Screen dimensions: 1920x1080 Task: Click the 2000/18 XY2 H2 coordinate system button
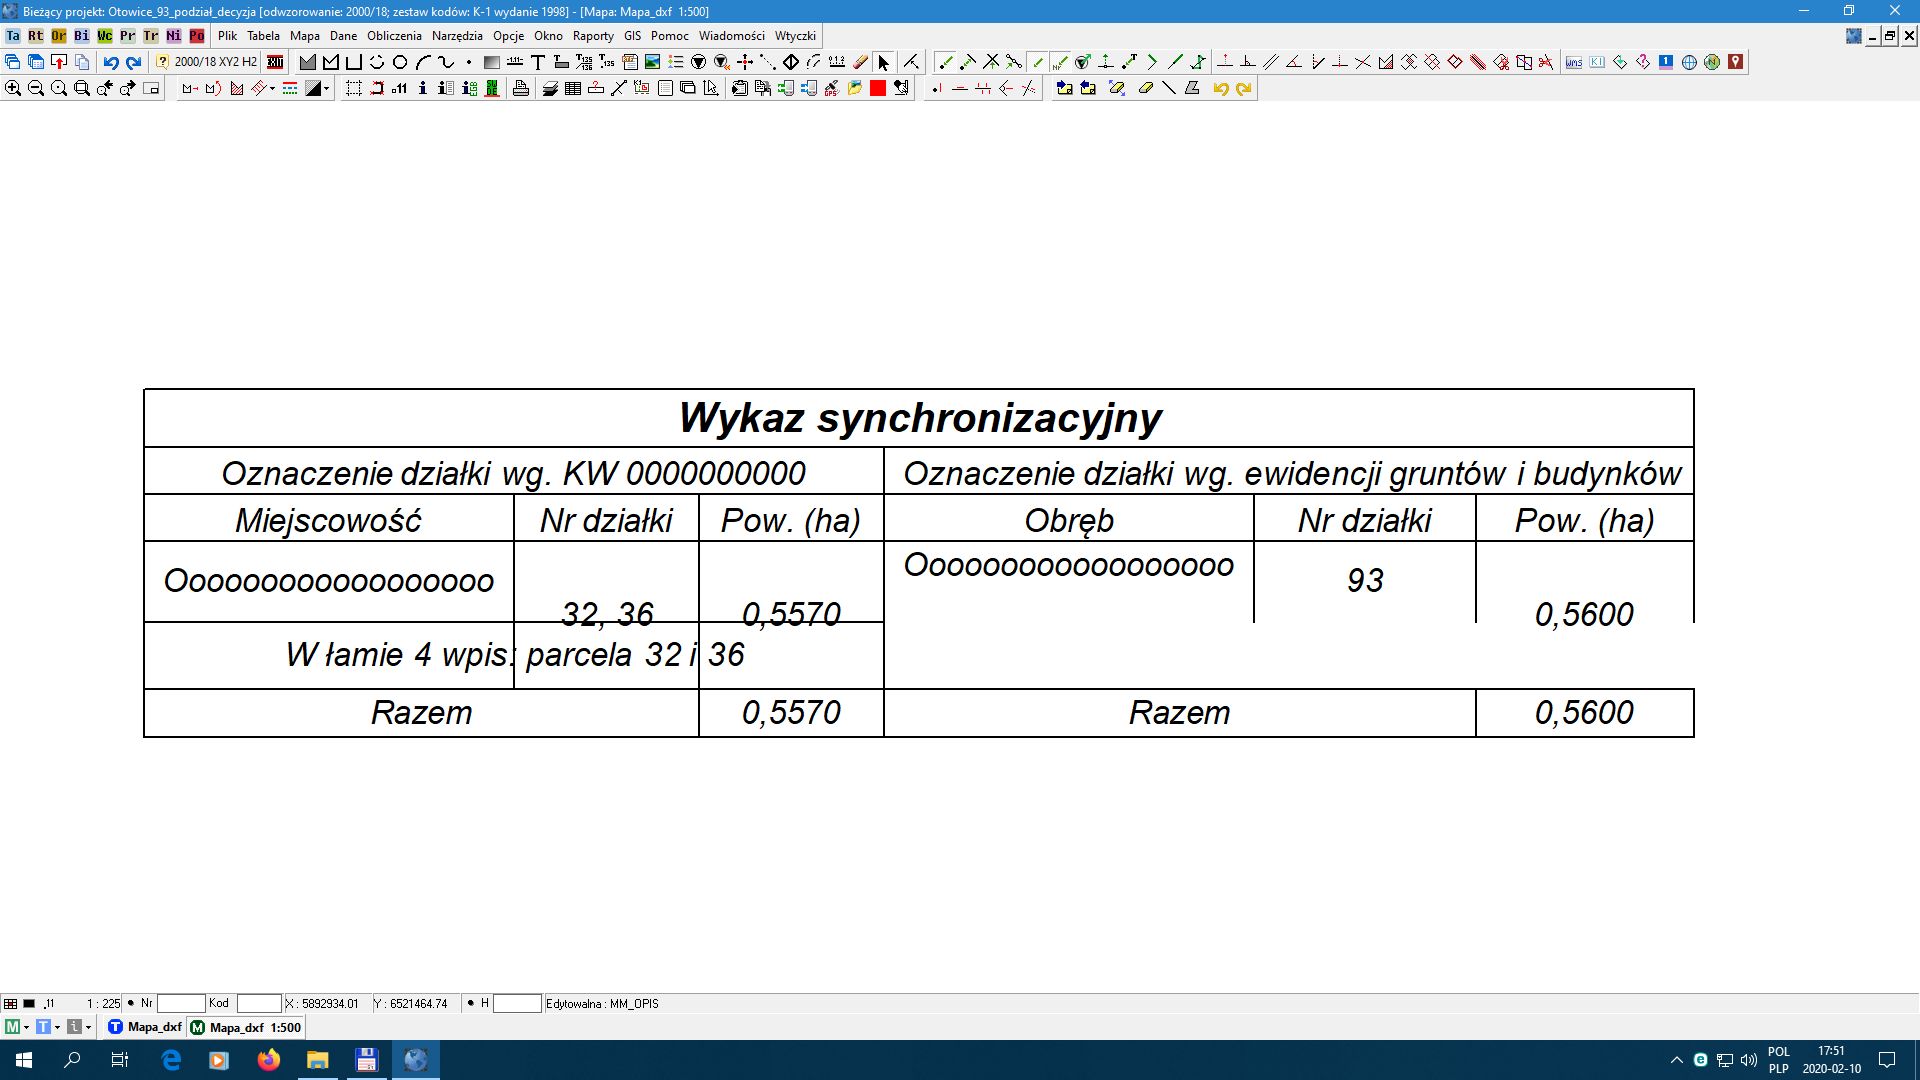pyautogui.click(x=207, y=62)
